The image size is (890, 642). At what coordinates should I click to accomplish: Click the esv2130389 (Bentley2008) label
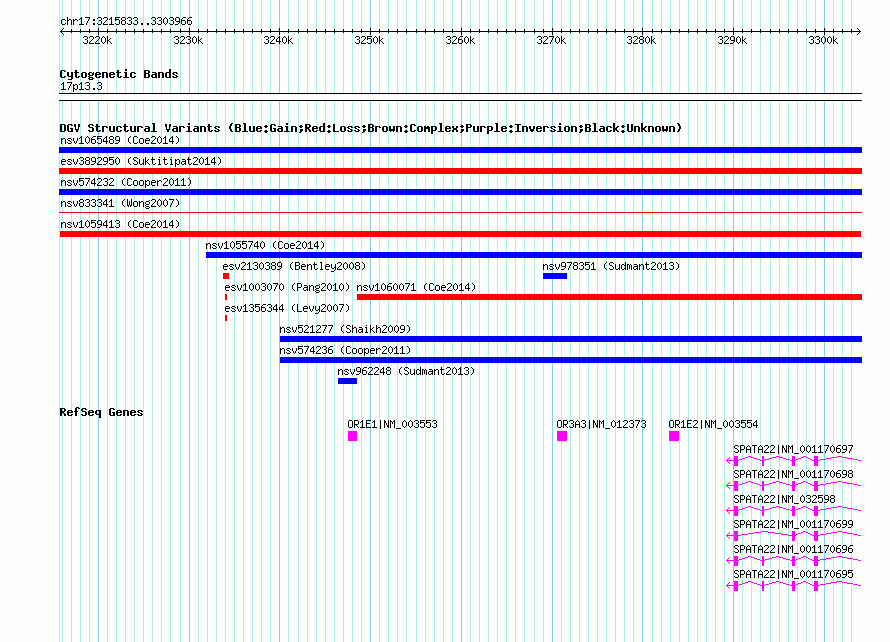click(x=294, y=266)
